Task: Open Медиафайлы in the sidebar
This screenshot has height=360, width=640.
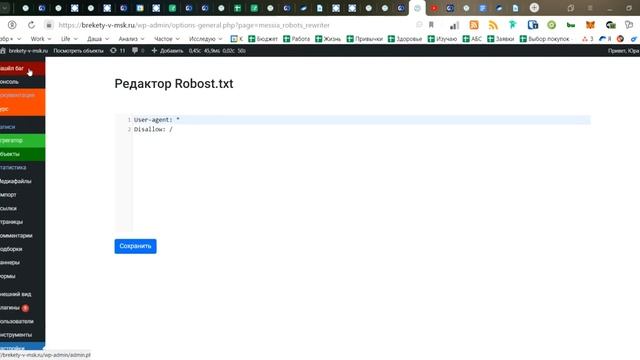Action: pos(22,181)
